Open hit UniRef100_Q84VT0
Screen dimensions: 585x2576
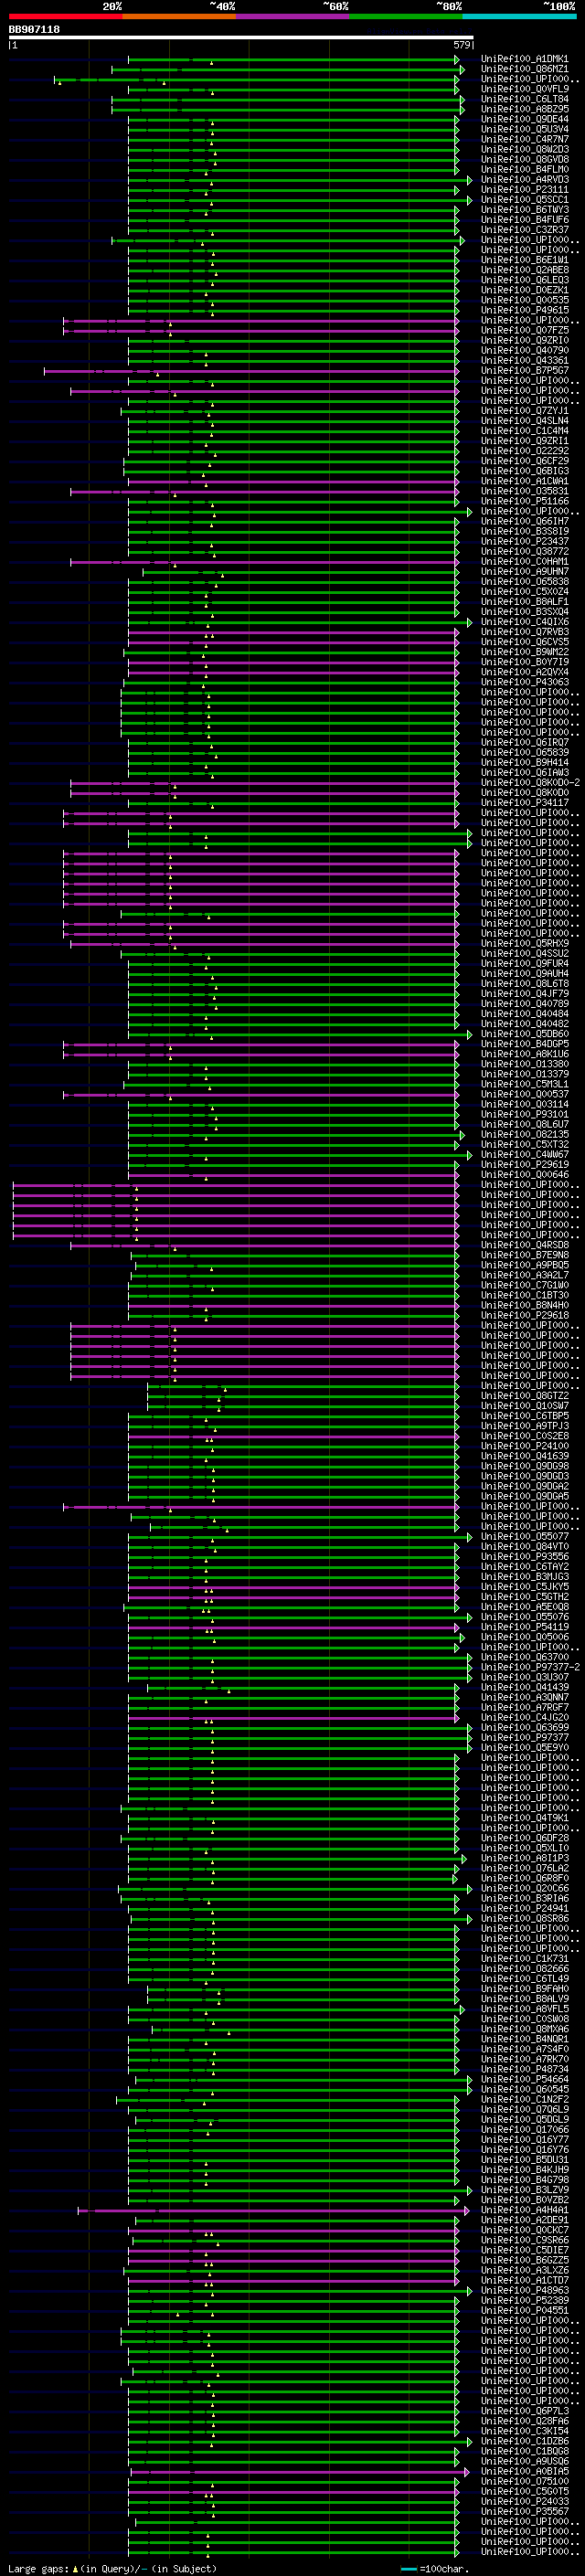coord(525,1547)
